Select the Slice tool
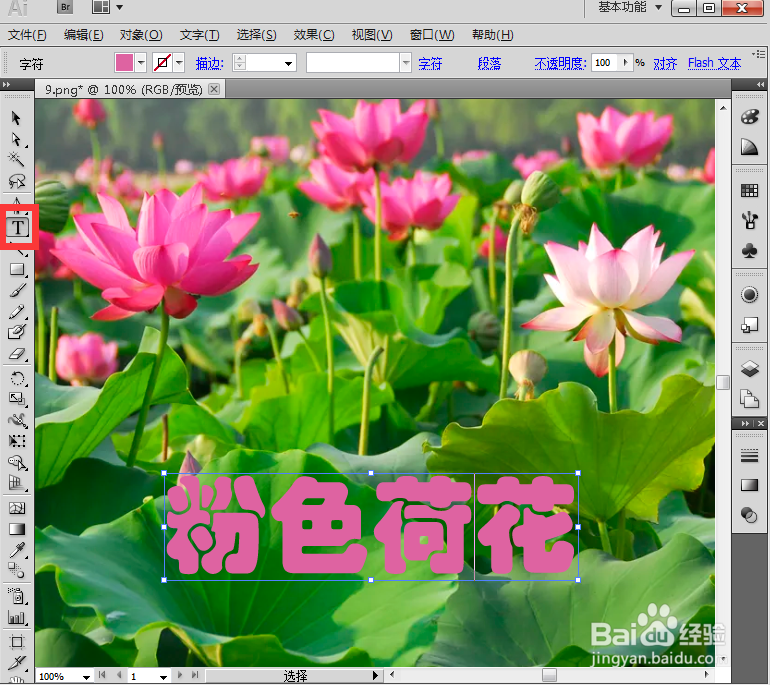The width and height of the screenshot is (770, 685). tap(17, 662)
